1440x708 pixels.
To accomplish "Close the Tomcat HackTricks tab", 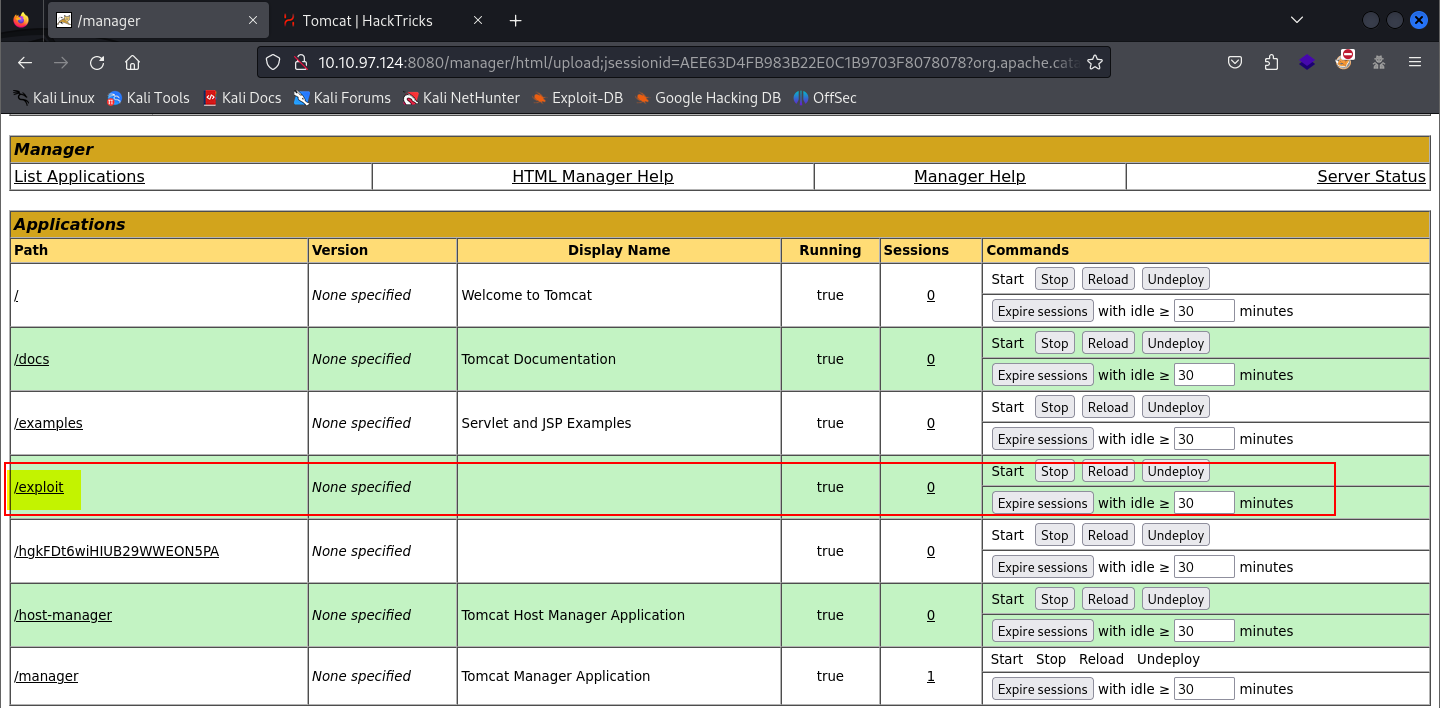I will click(477, 20).
